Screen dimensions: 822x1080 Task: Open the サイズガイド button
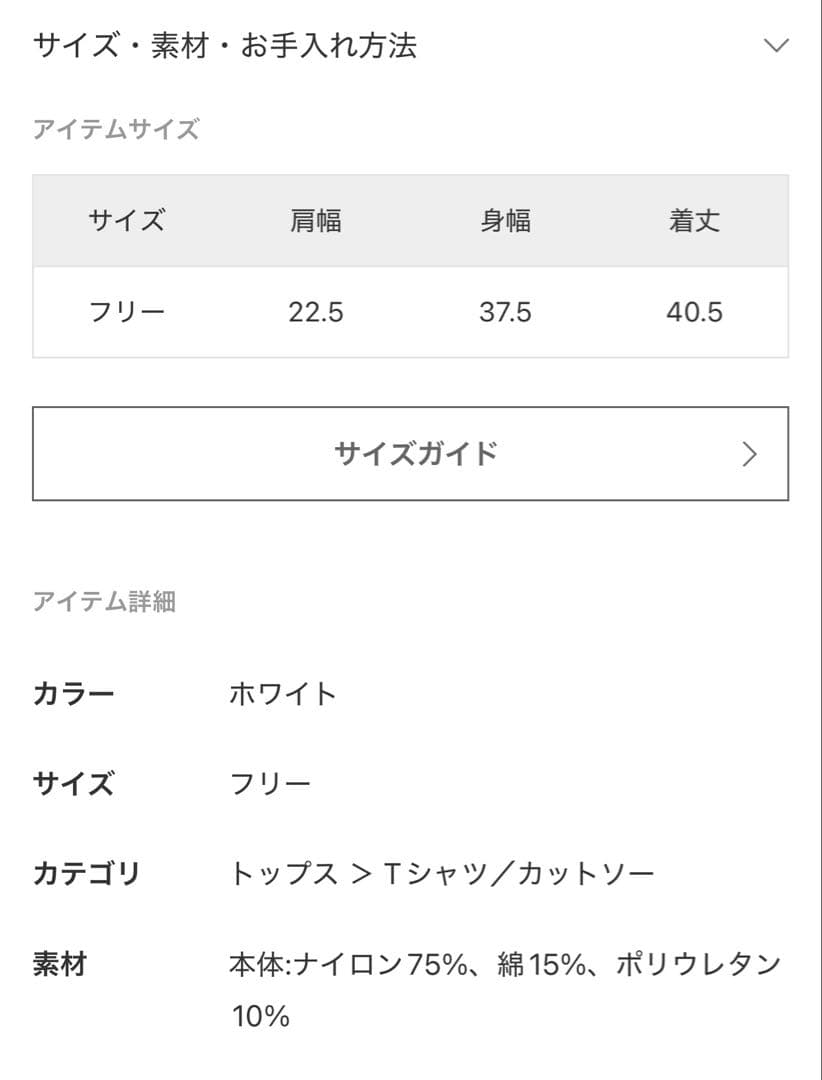pos(410,454)
